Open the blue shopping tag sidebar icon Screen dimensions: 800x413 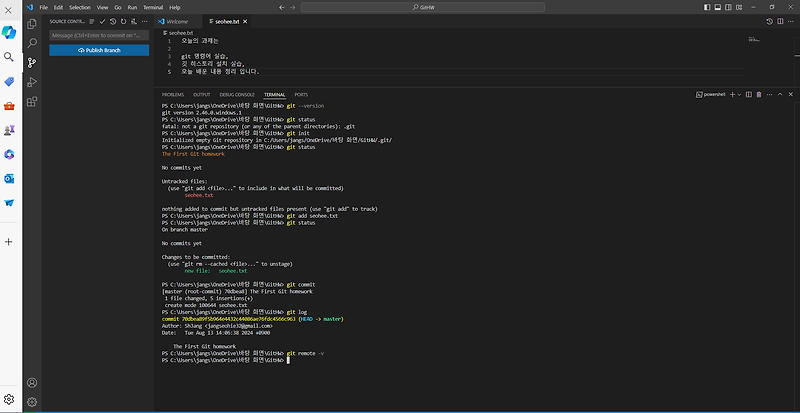[x=9, y=82]
